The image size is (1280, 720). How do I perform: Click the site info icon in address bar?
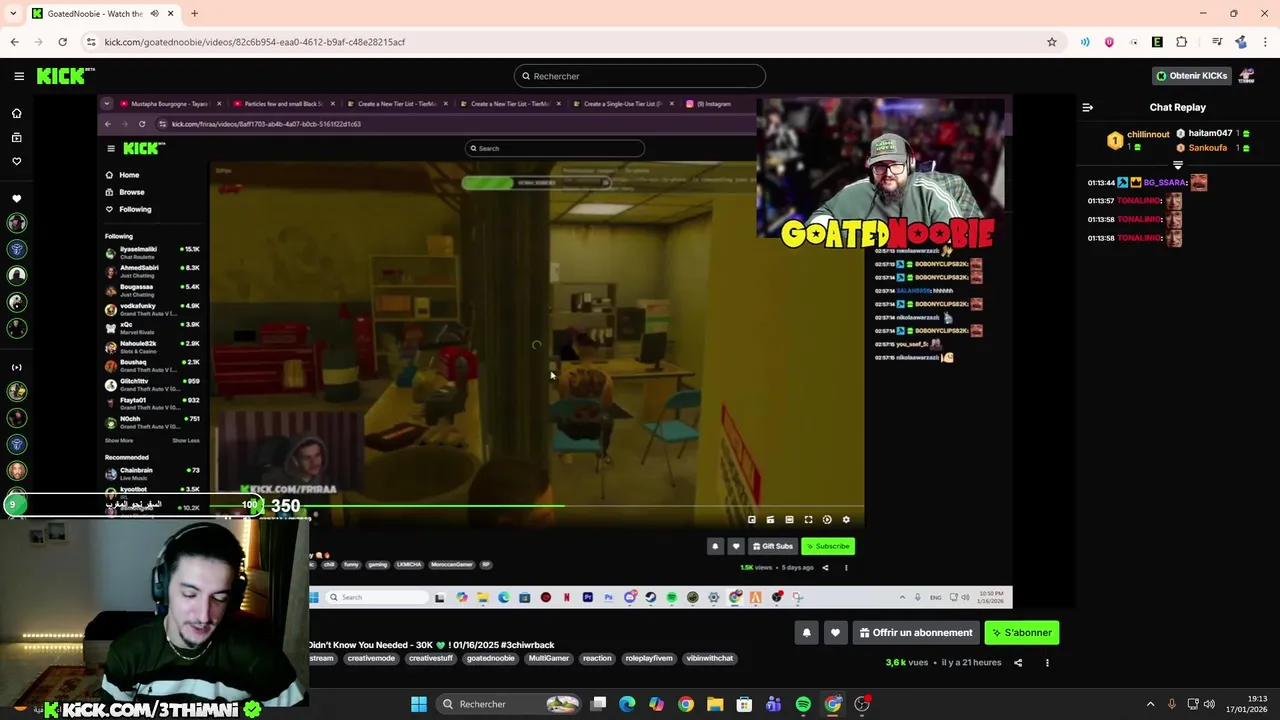[x=91, y=42]
